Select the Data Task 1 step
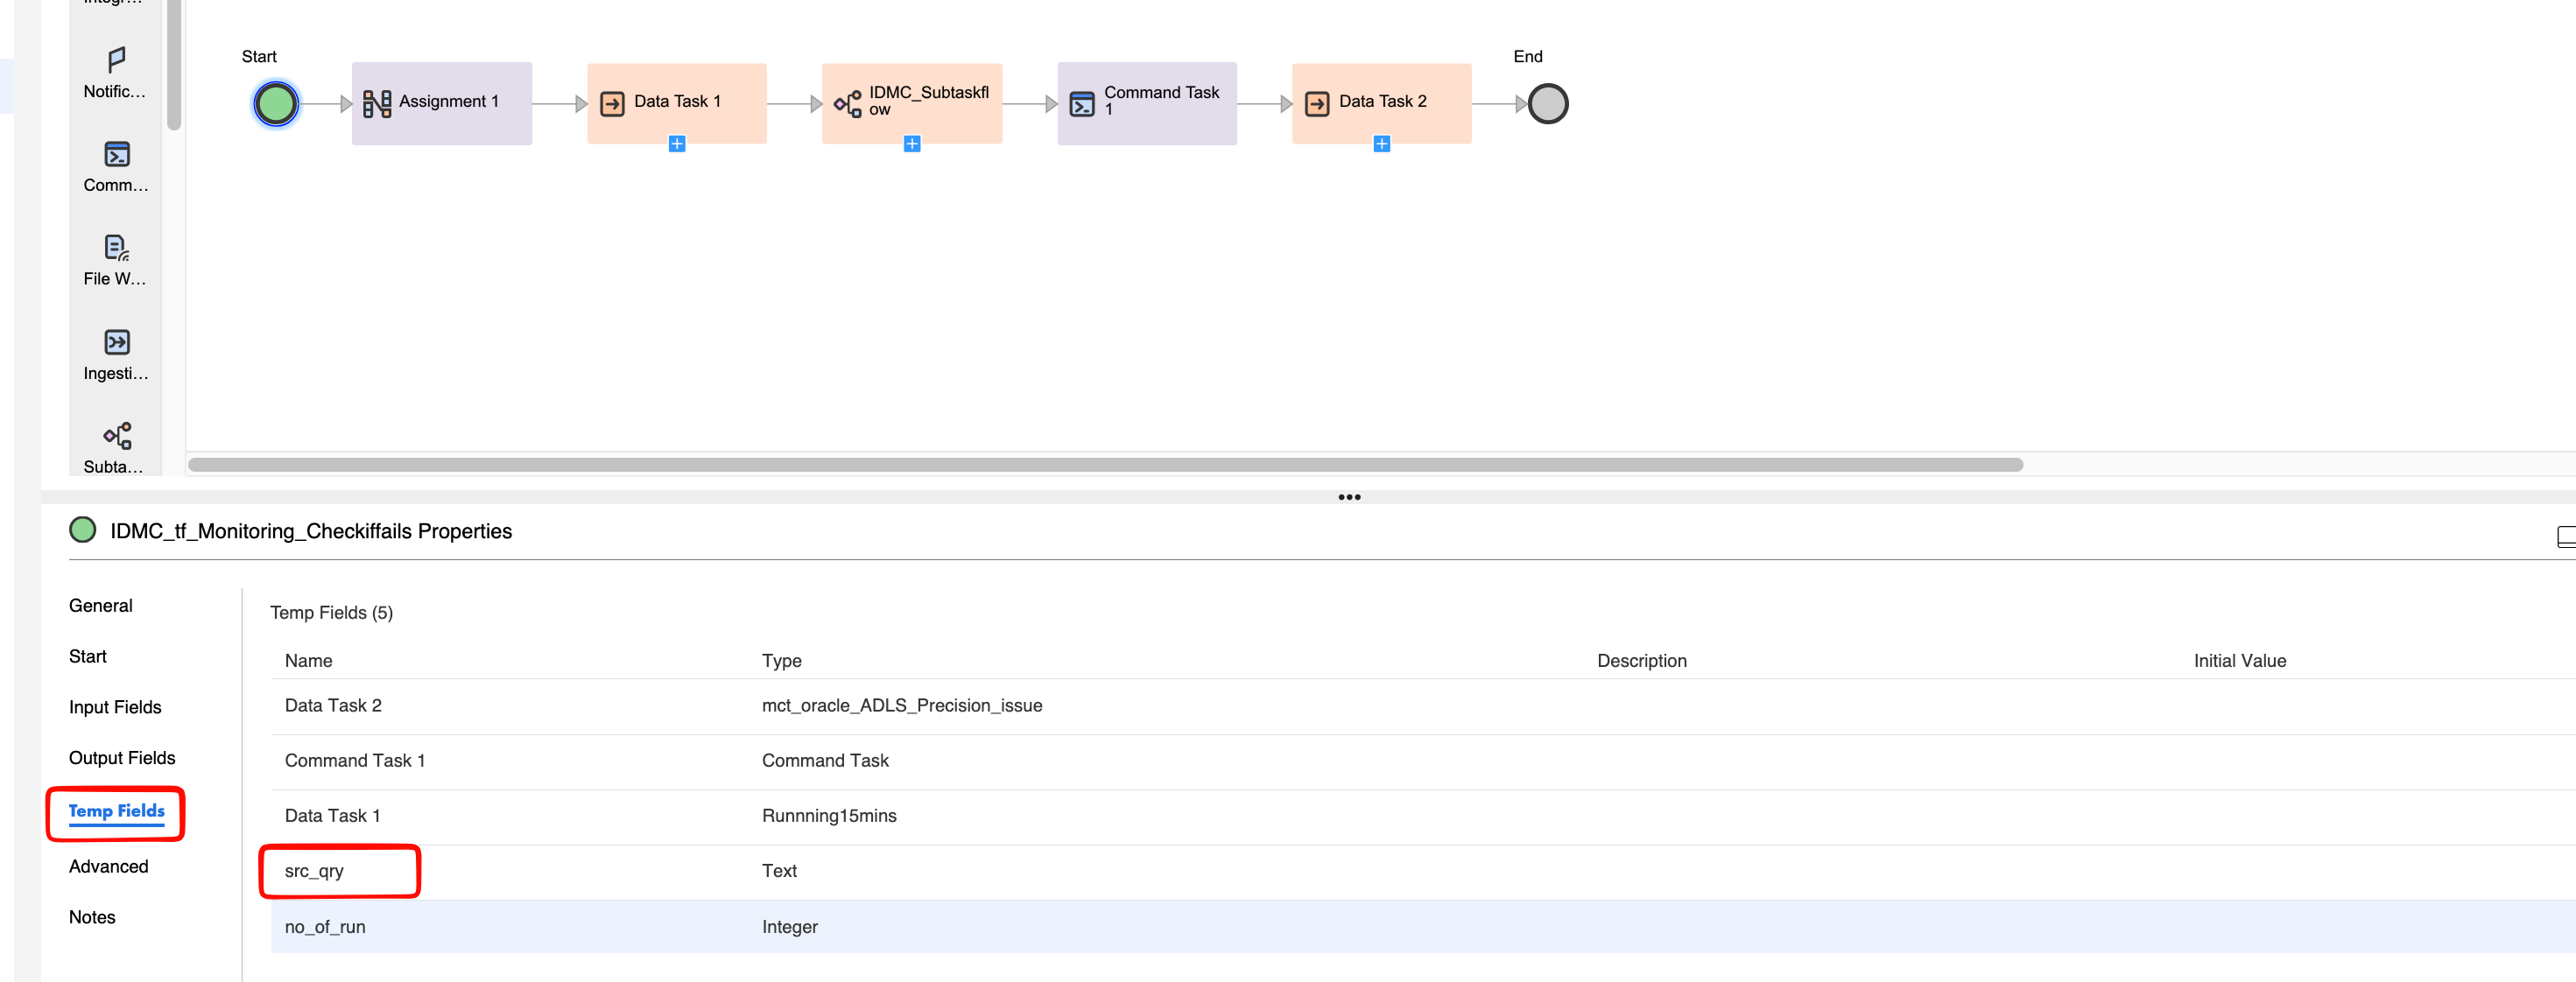The width and height of the screenshot is (2576, 982). (677, 103)
